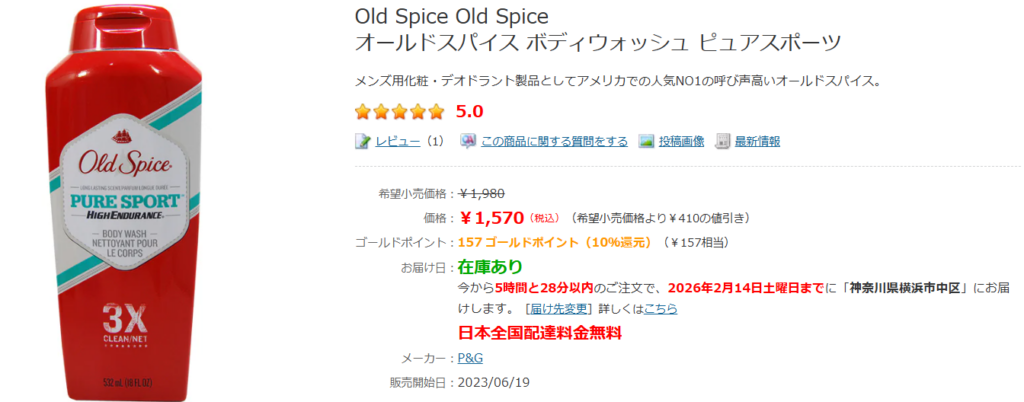Click the fifth gold rating star
The width and height of the screenshot is (1024, 402).
pos(436,112)
